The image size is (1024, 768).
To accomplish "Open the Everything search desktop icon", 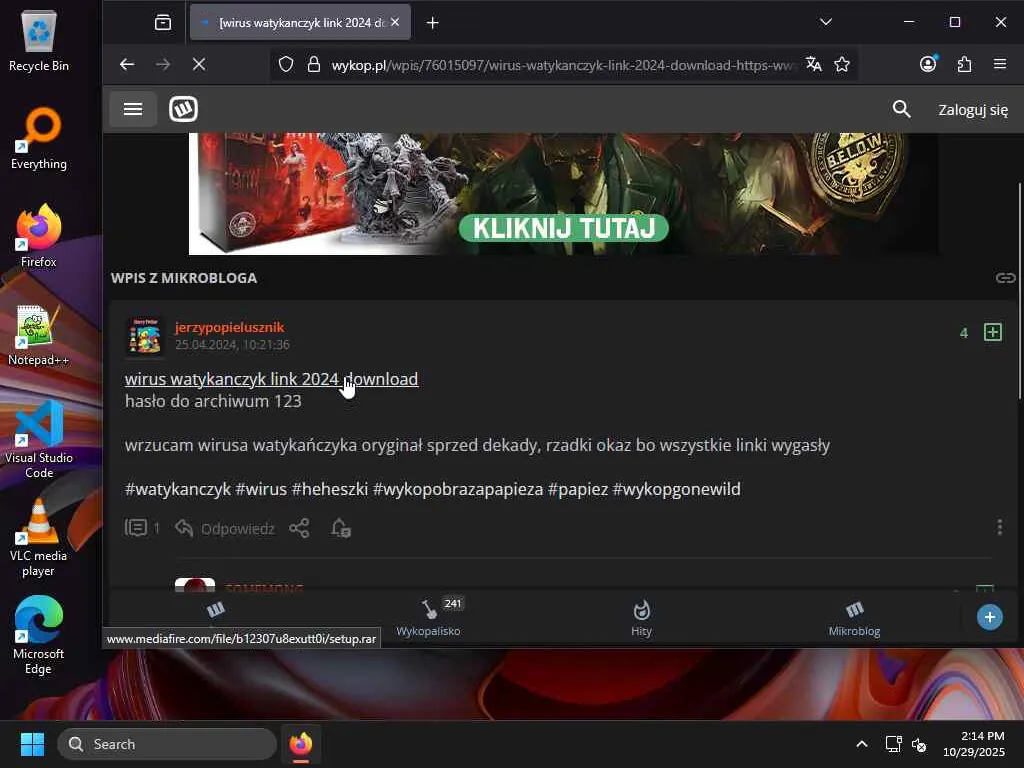I will (x=39, y=138).
